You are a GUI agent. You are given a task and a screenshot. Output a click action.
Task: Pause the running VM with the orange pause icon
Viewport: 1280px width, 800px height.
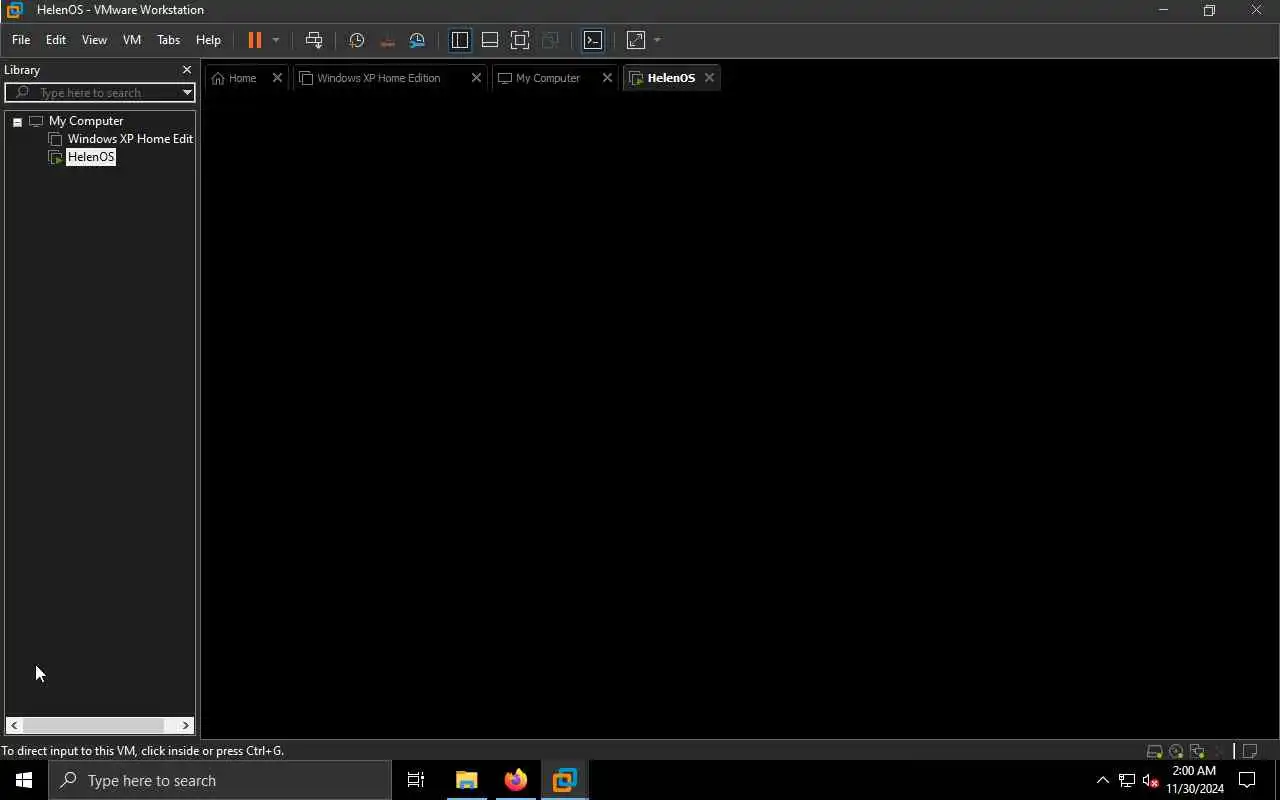(x=254, y=40)
